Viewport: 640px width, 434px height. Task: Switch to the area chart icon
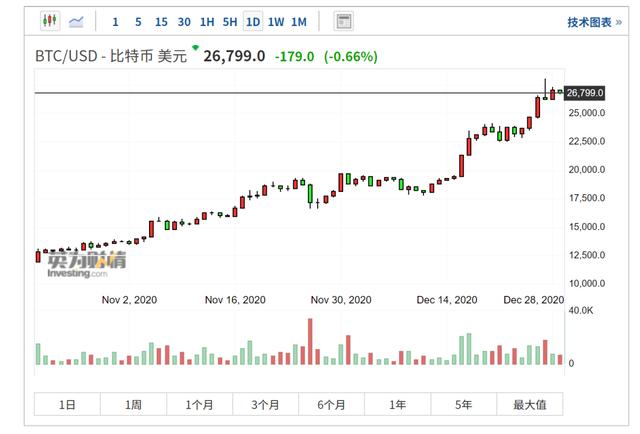[77, 21]
